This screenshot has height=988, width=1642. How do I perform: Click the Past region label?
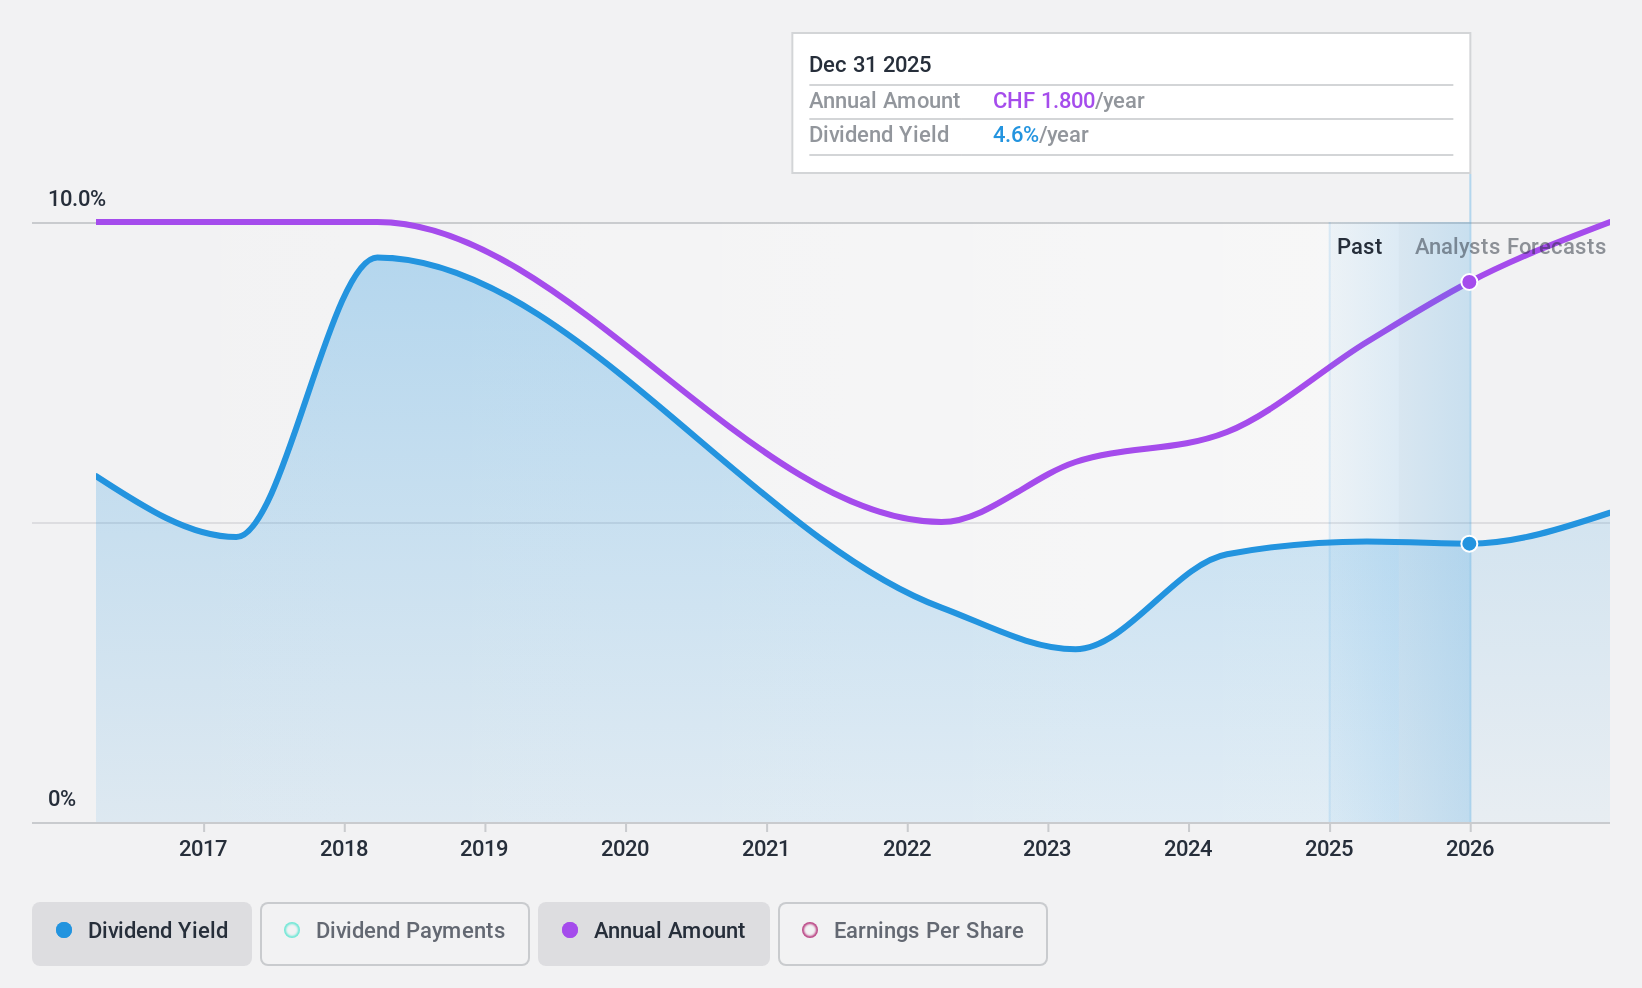pos(1359,246)
